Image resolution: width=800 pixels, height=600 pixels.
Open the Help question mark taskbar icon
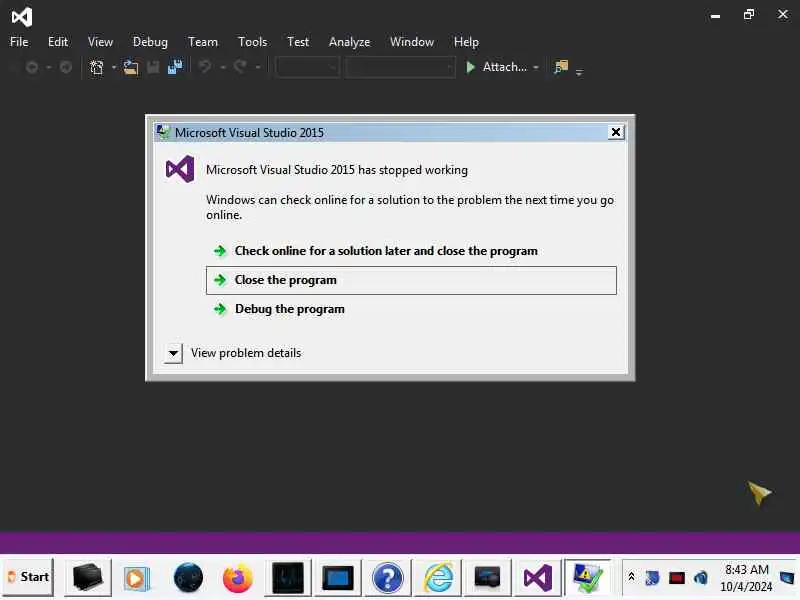388,578
